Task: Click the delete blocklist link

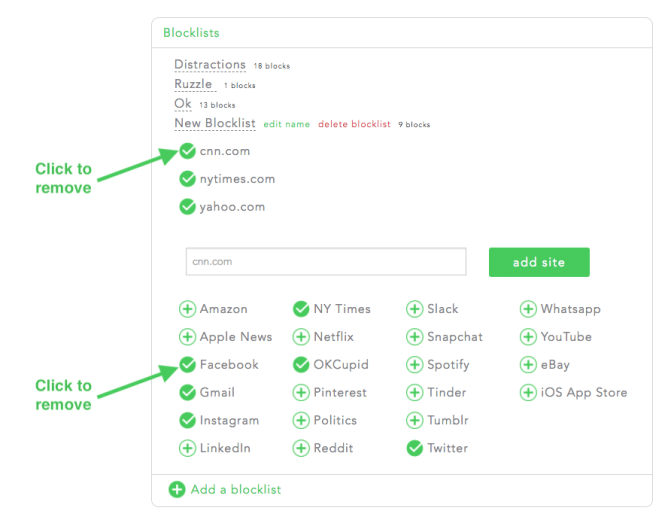Action: pos(354,125)
